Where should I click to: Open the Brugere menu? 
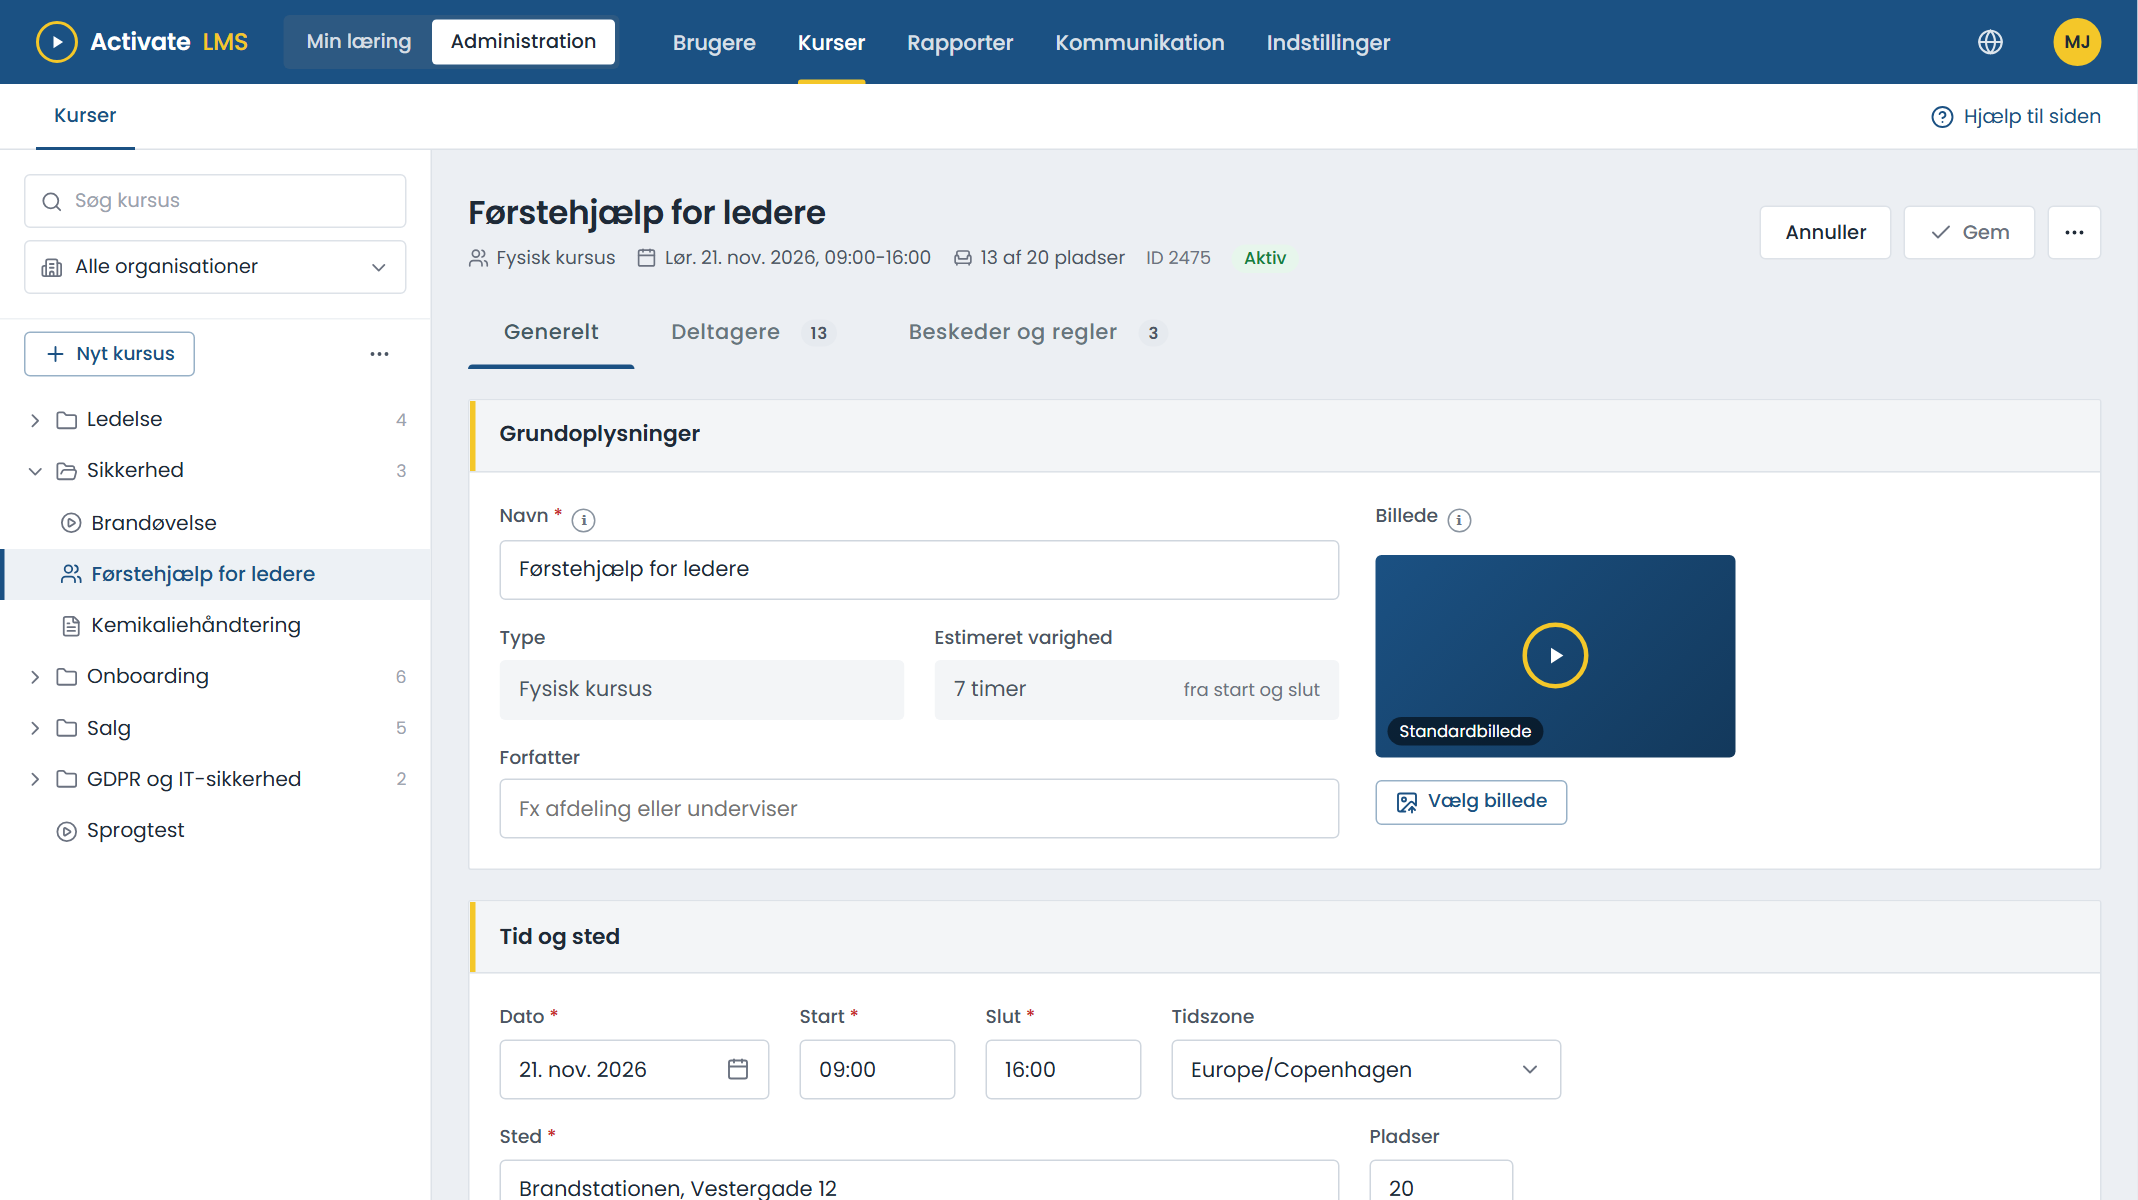(714, 42)
